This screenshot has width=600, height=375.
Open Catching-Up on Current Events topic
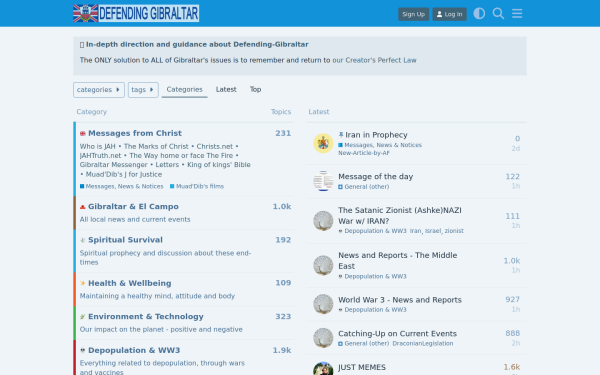point(397,334)
